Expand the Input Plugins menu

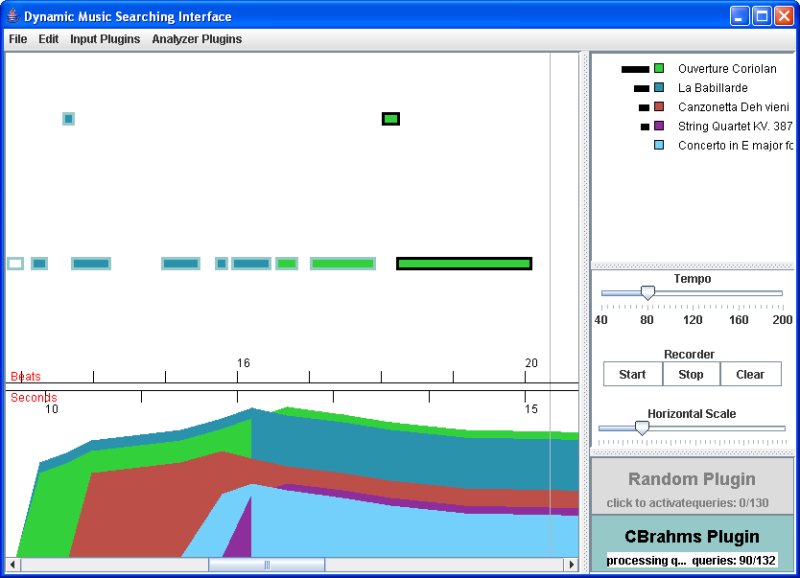(105, 39)
